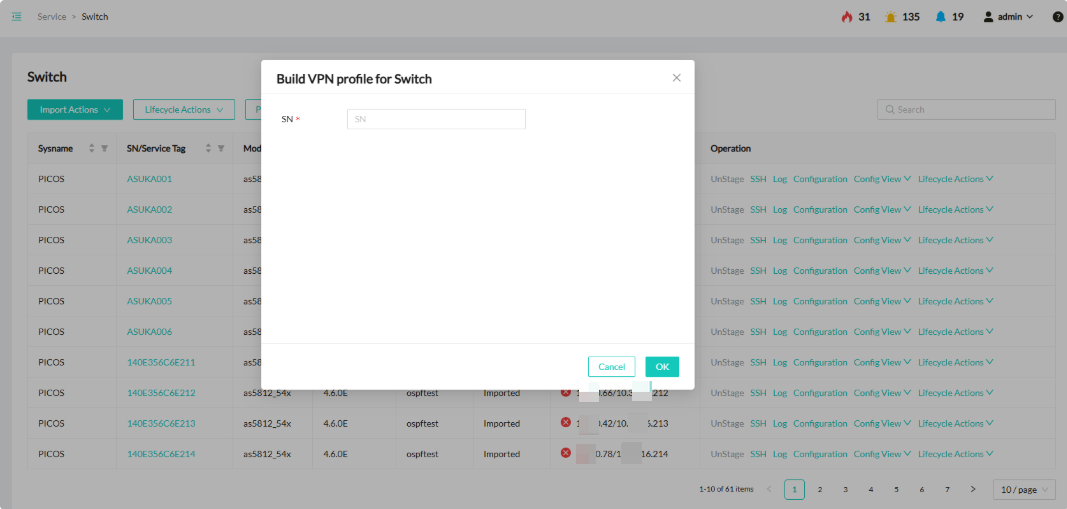The width and height of the screenshot is (1067, 509).
Task: Click the SN input field
Action: 436,119
